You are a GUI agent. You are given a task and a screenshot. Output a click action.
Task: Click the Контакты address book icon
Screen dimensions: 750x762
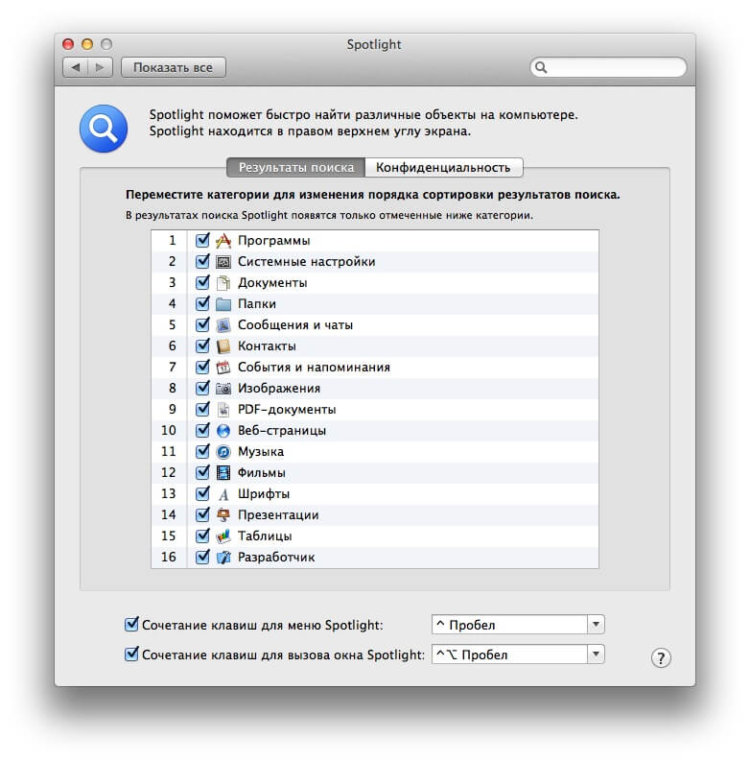[x=223, y=346]
